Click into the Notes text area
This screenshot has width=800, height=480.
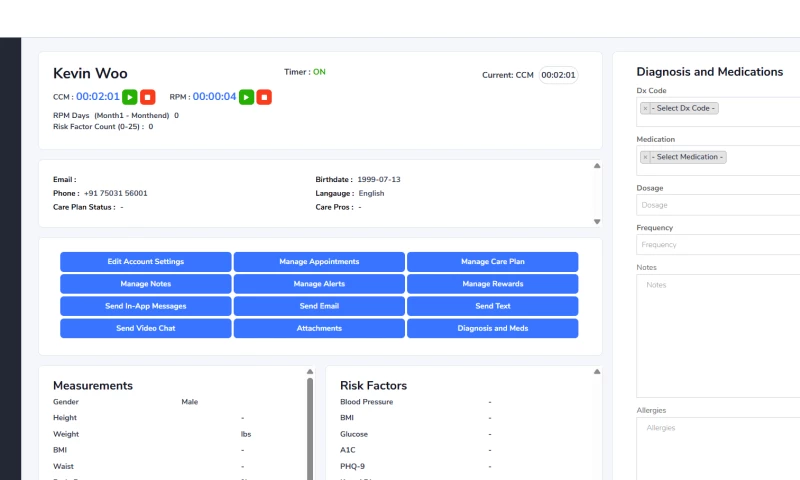718,336
